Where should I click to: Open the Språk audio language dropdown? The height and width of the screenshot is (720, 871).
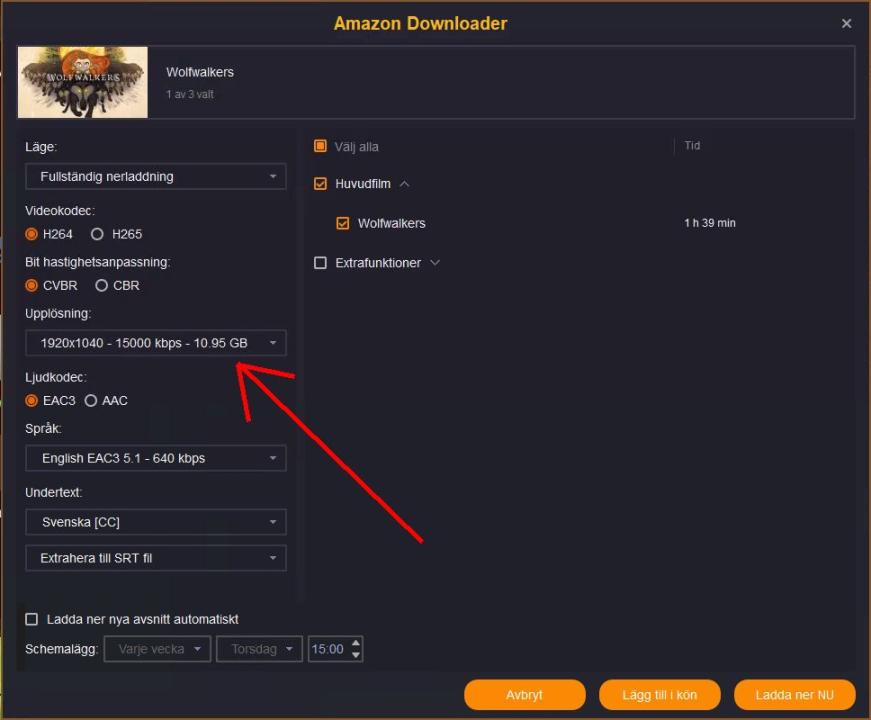coord(156,458)
